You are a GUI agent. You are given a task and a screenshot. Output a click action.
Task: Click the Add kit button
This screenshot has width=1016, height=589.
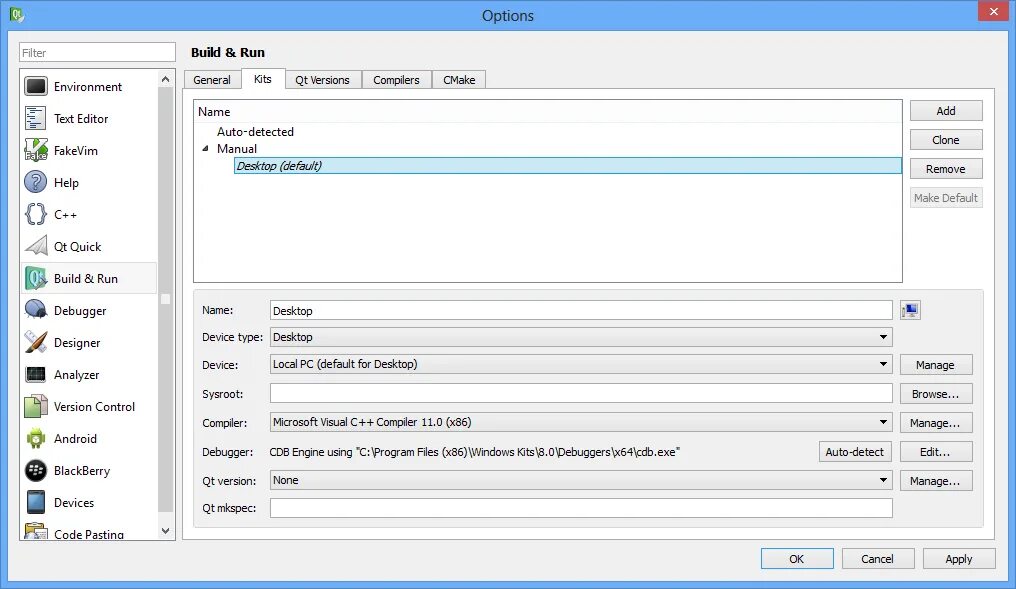[946, 111]
